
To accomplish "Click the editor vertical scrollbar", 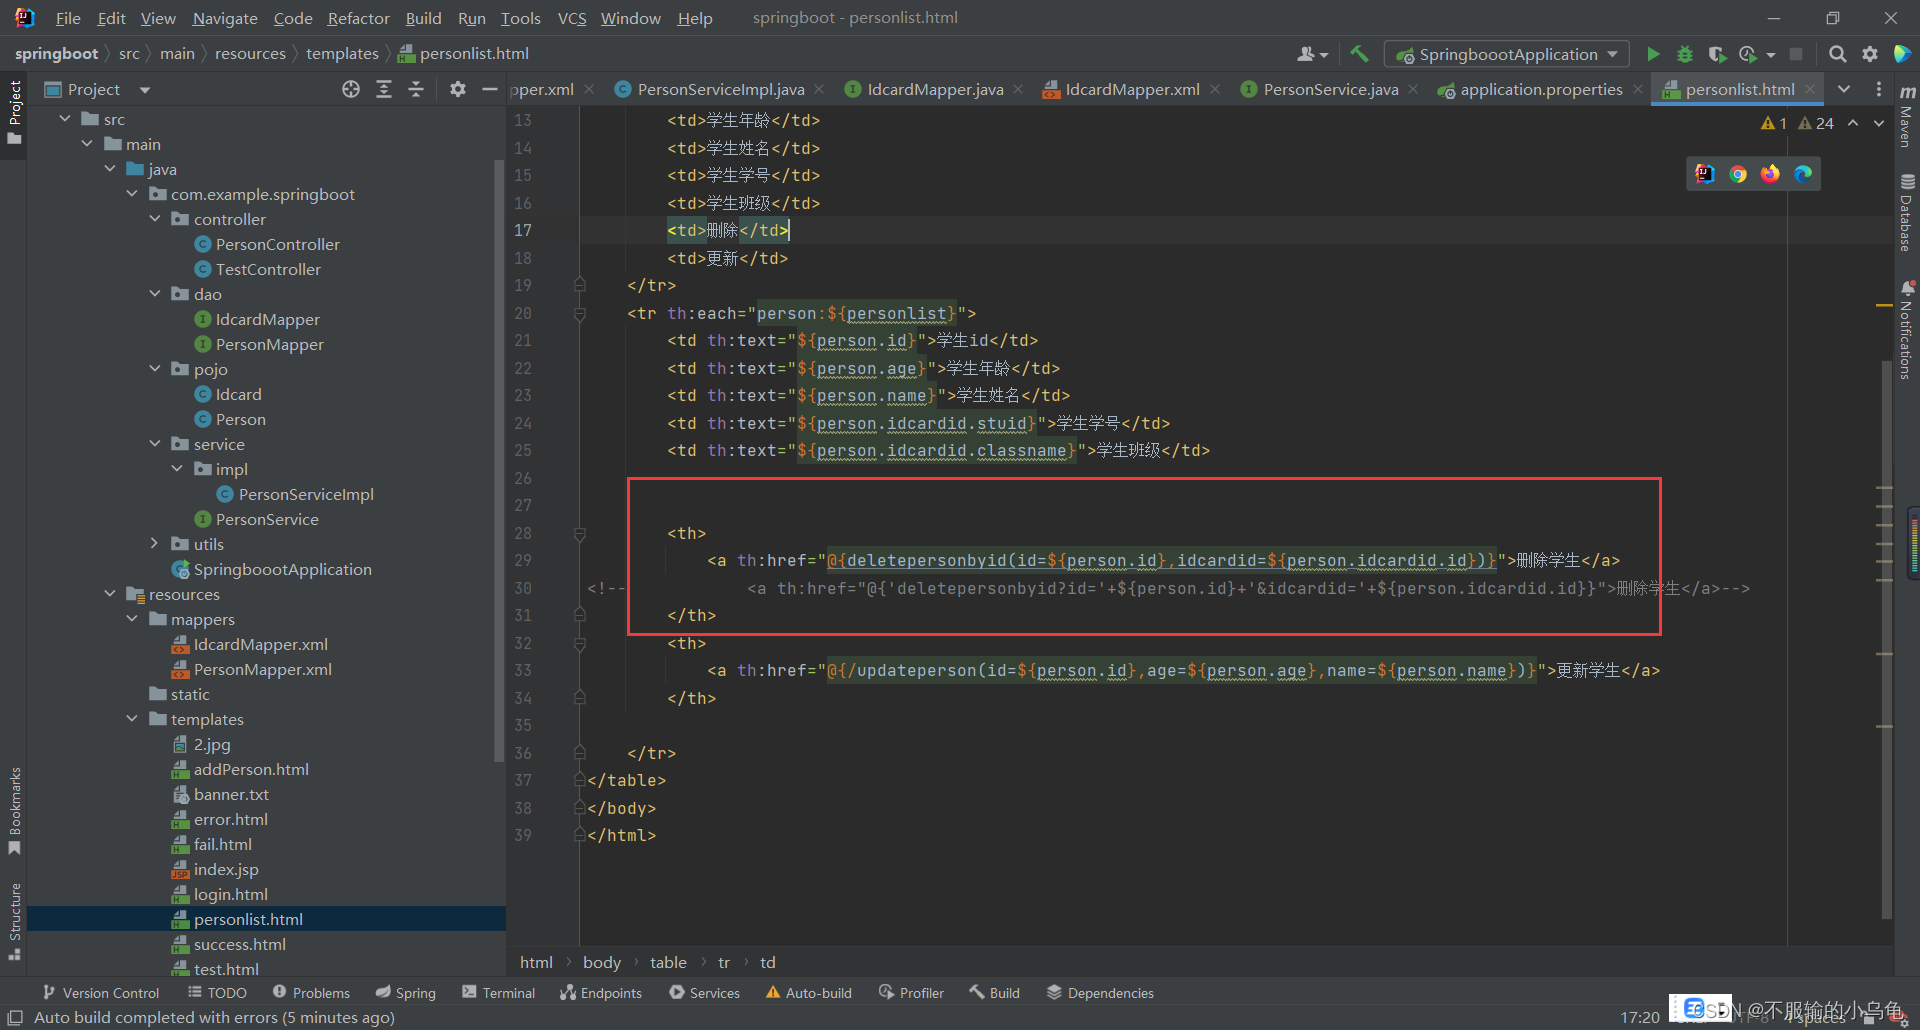I will tap(1886, 640).
